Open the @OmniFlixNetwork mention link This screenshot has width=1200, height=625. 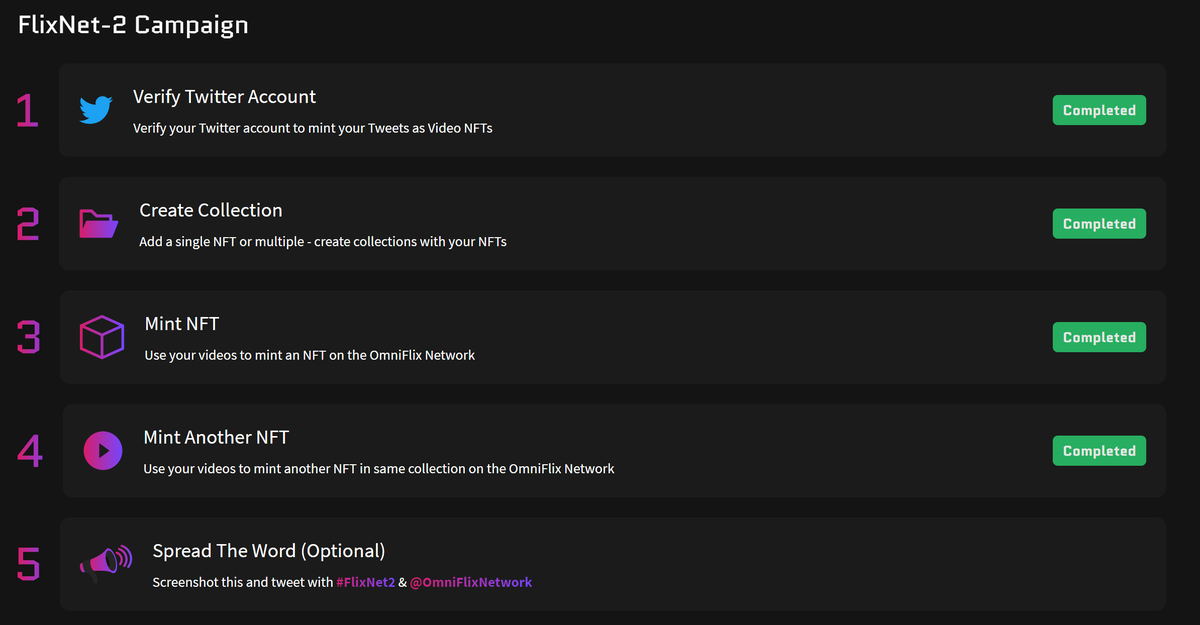pyautogui.click(x=470, y=582)
